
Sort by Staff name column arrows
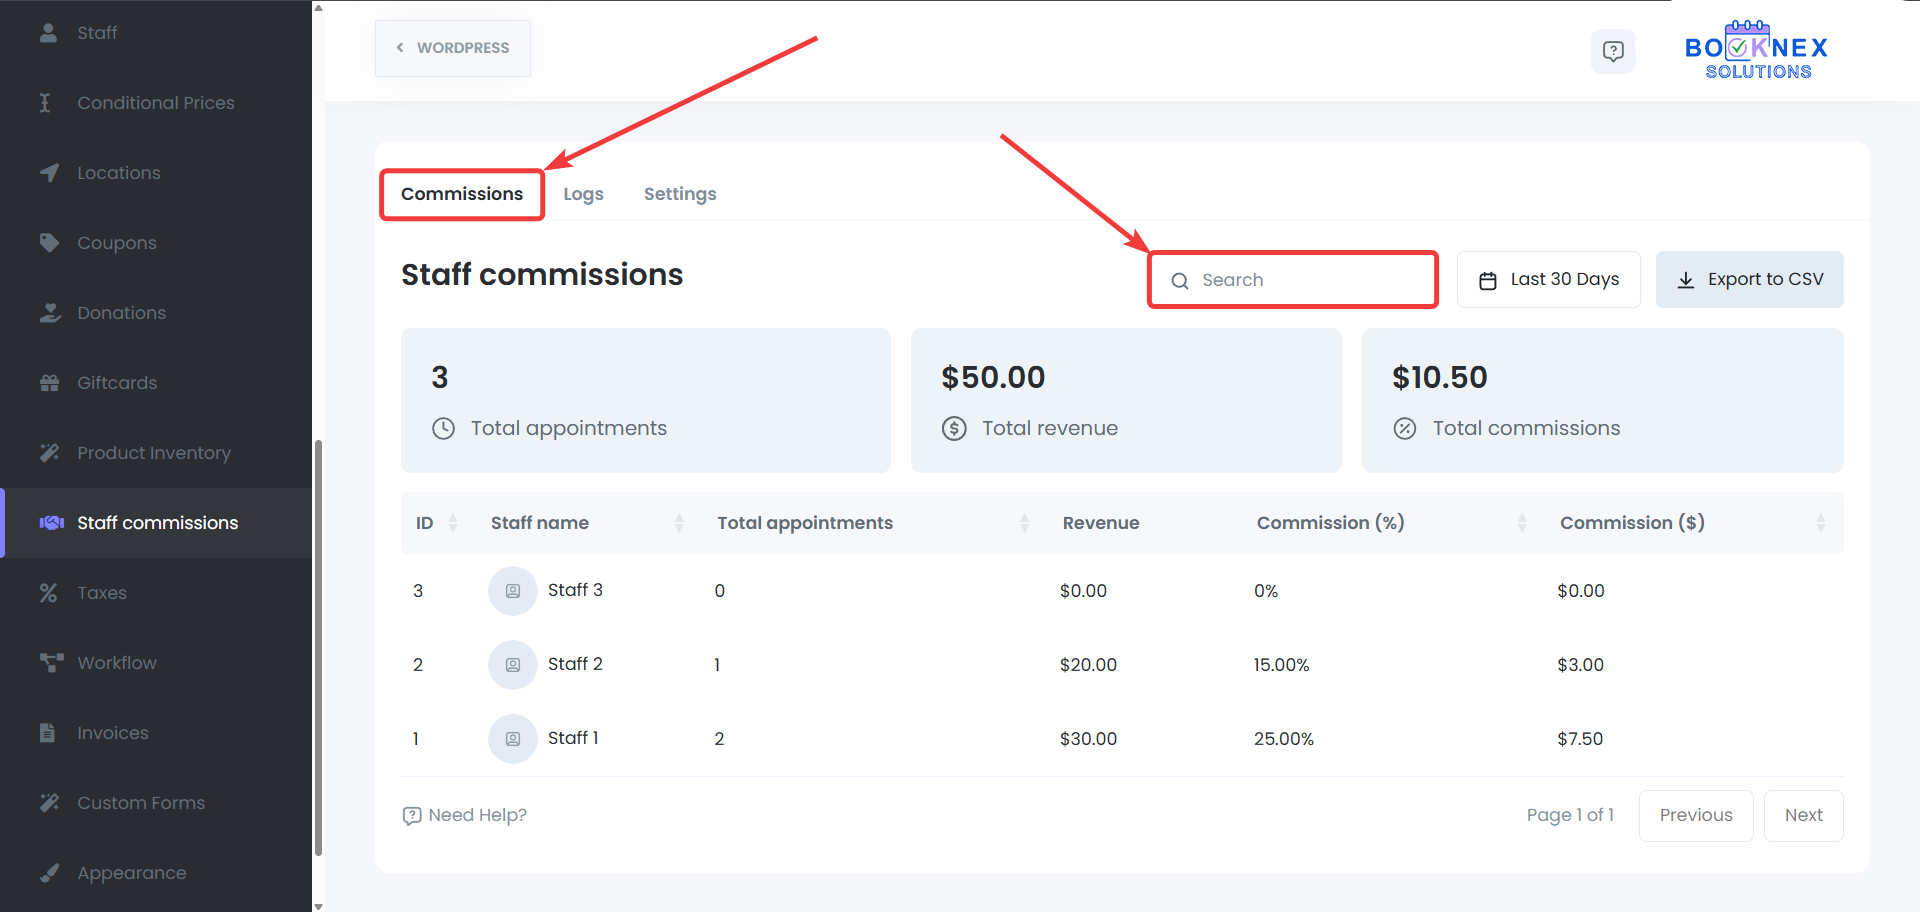(679, 523)
